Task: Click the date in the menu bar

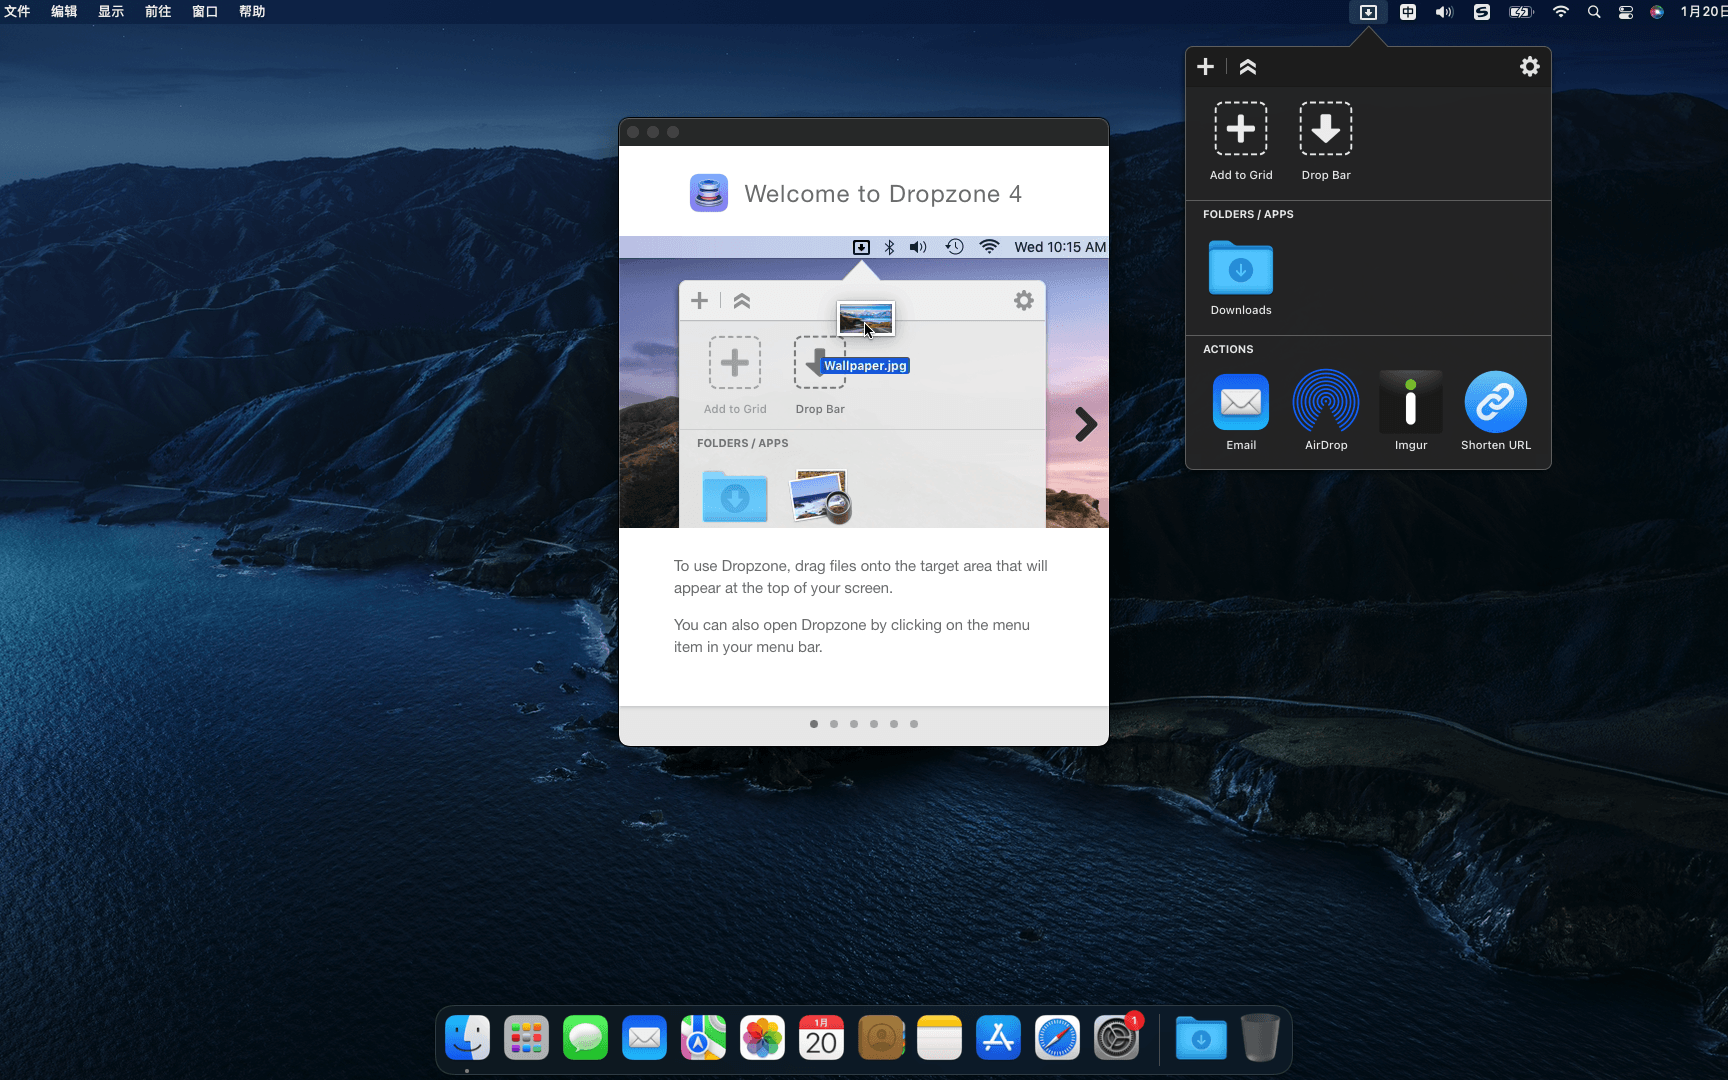Action: point(1703,12)
